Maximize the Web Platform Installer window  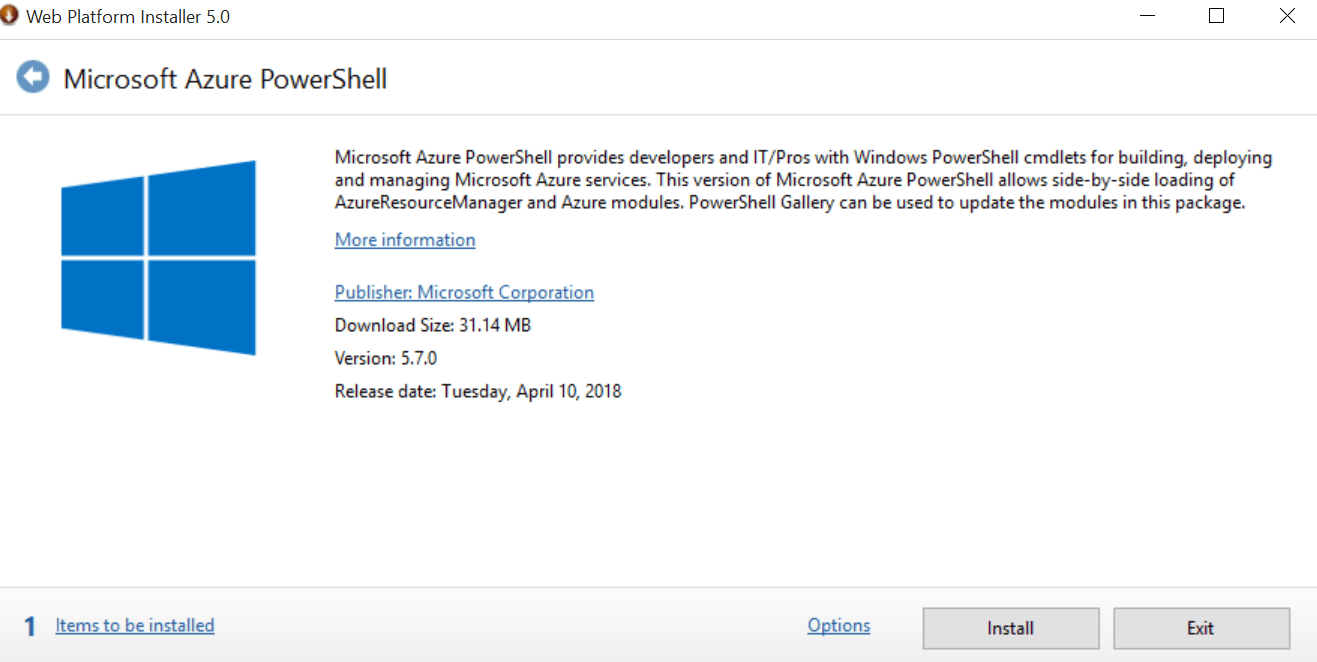(1216, 16)
